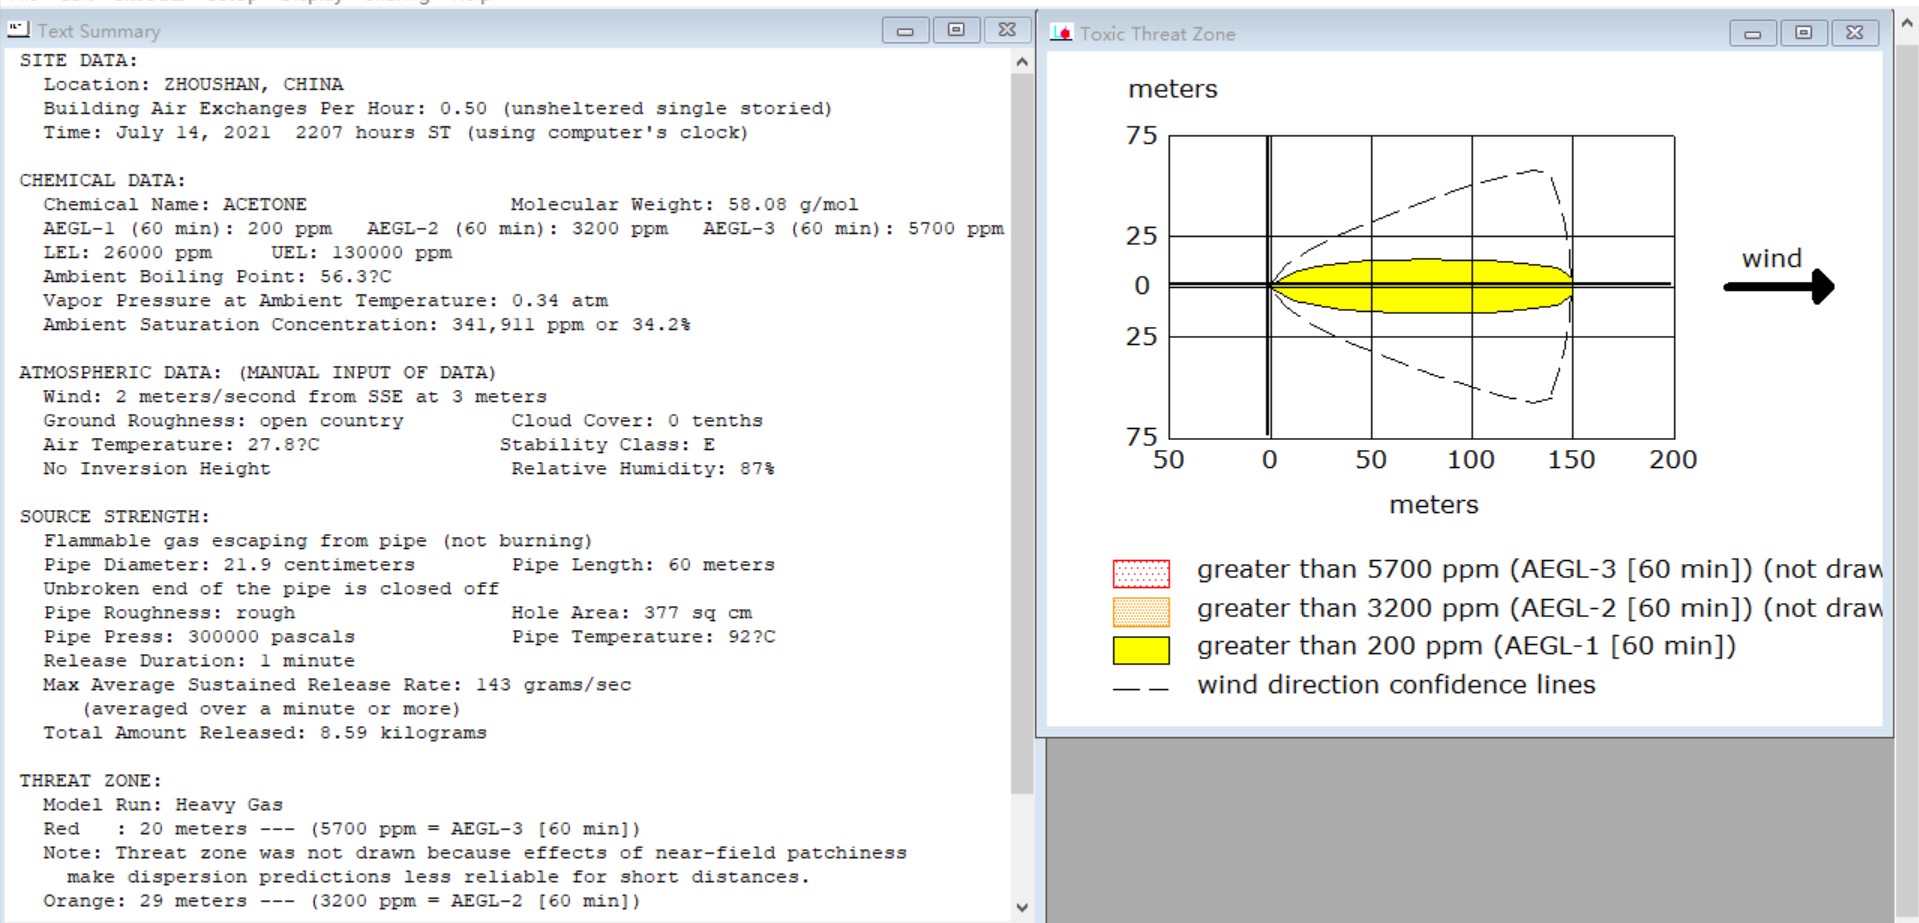
Task: Maximize the Text Summary window
Action: [956, 31]
